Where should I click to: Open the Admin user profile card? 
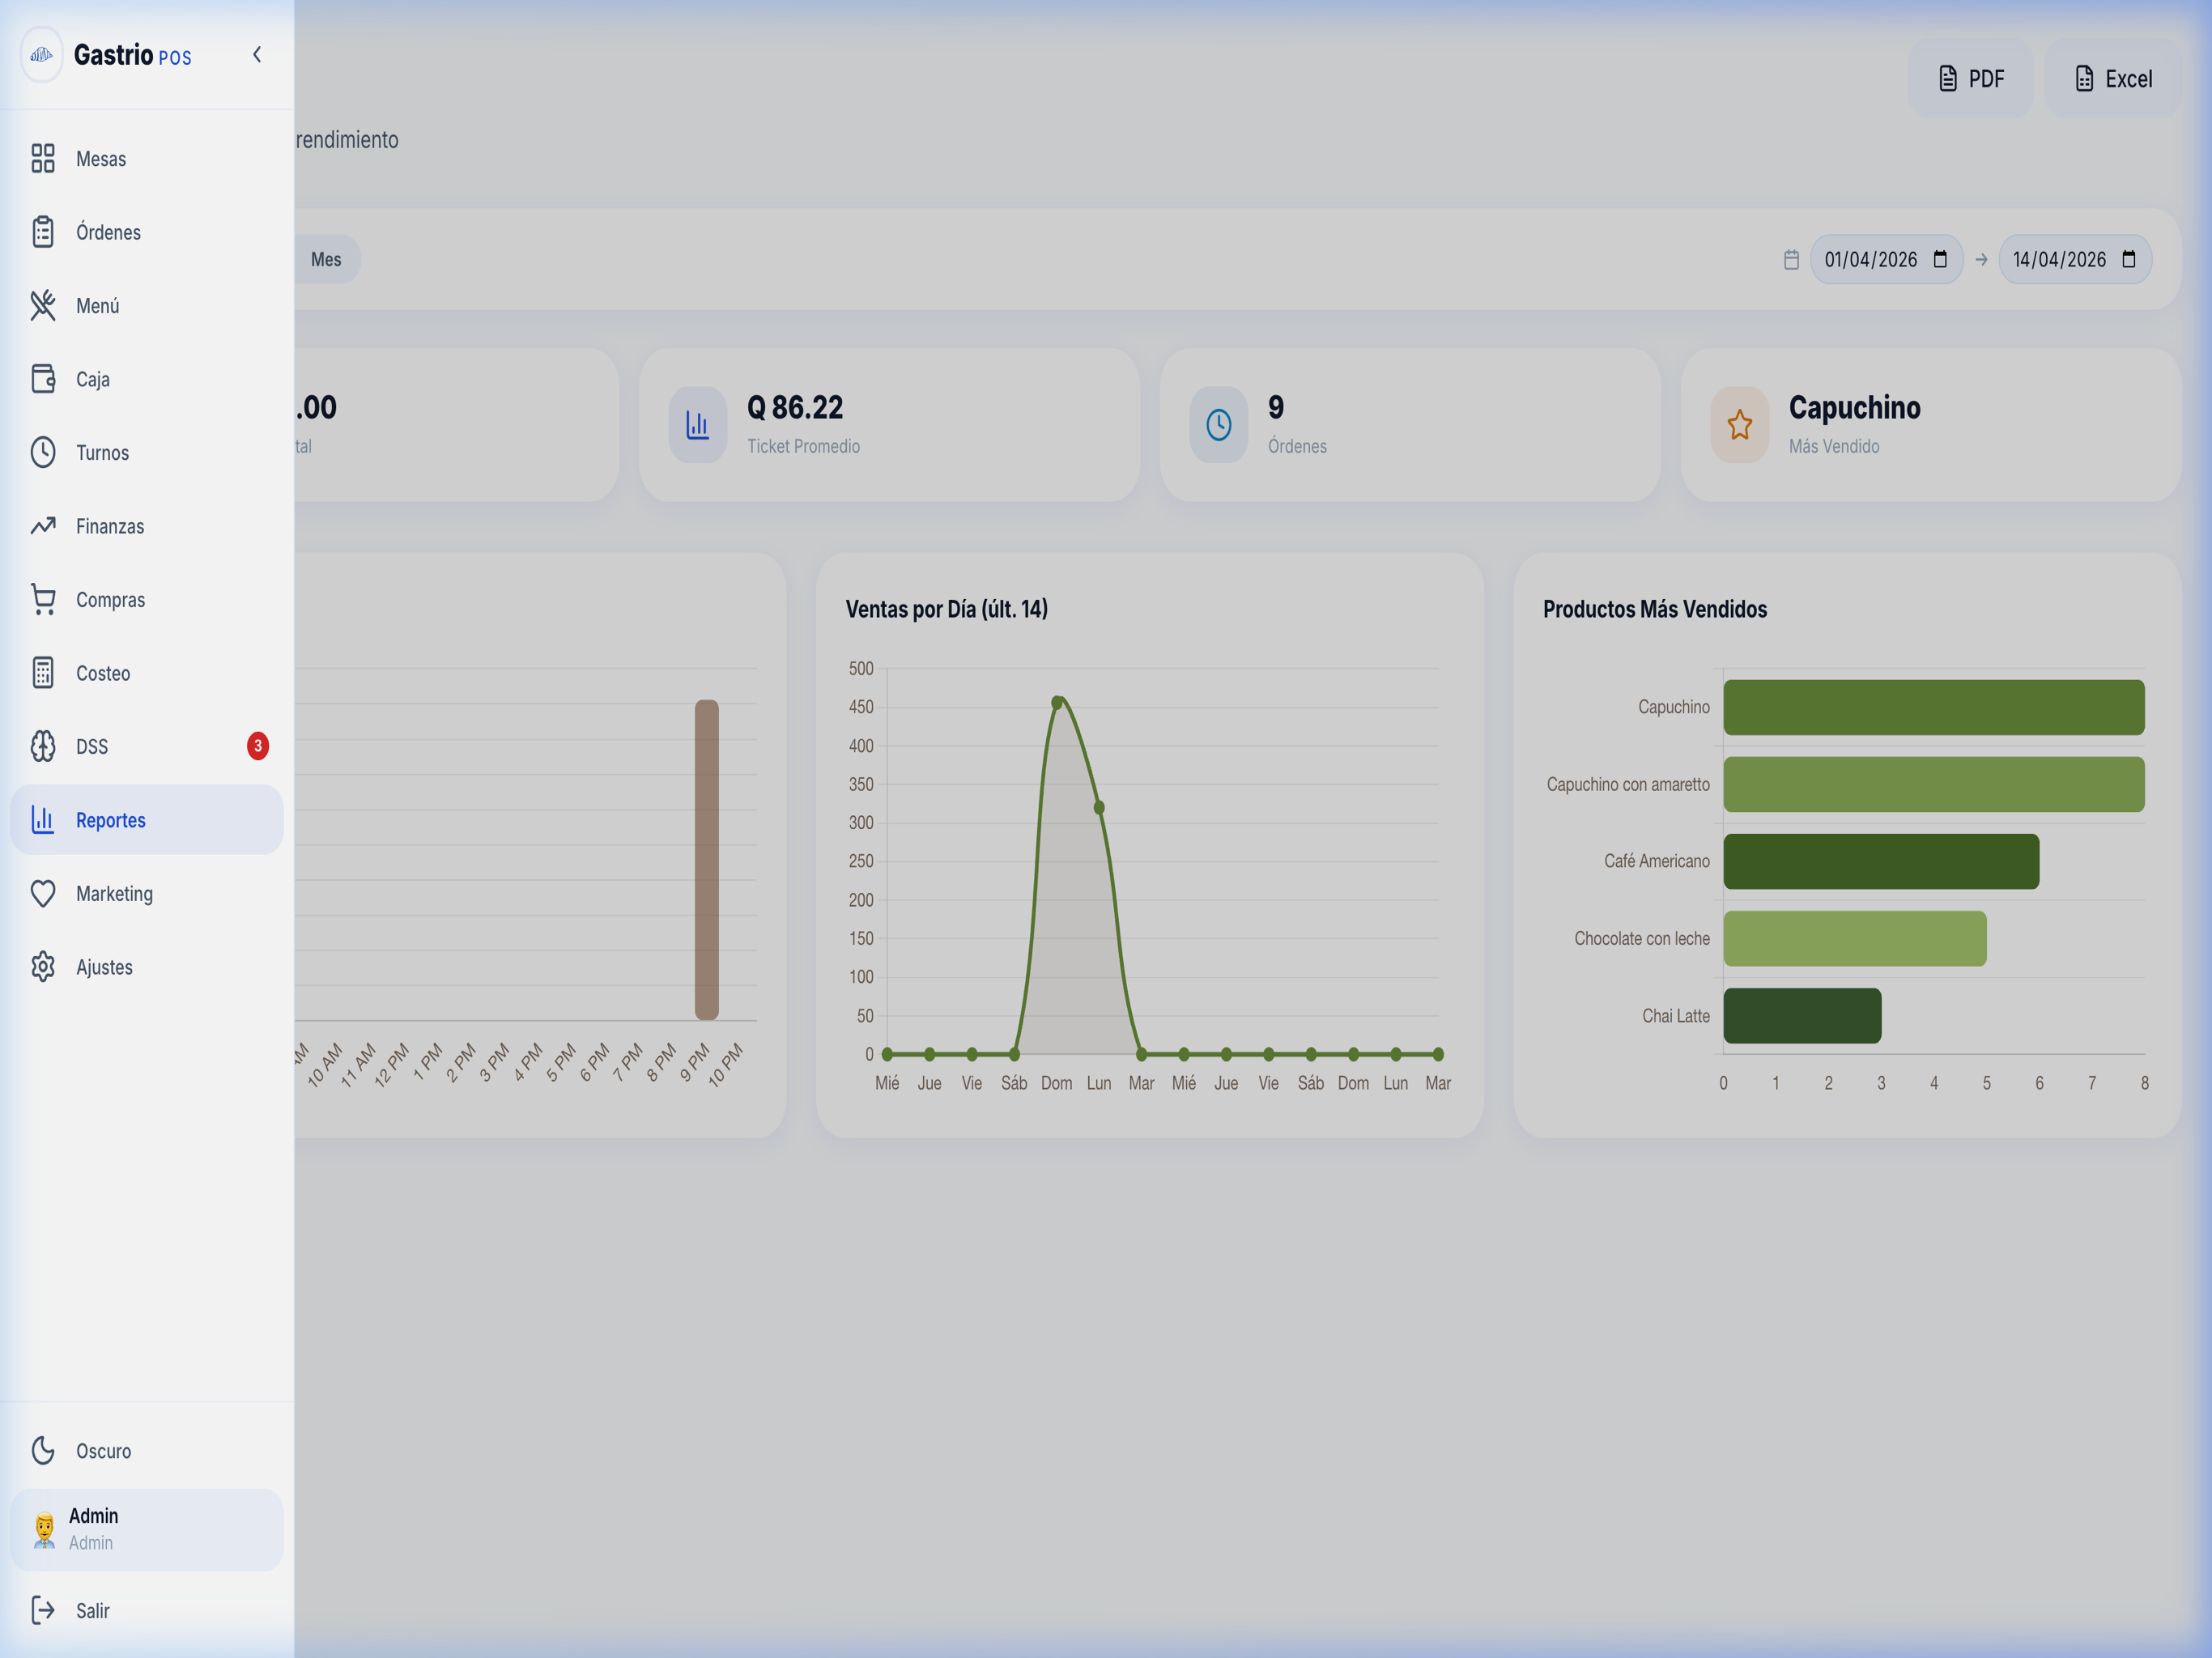tap(147, 1530)
